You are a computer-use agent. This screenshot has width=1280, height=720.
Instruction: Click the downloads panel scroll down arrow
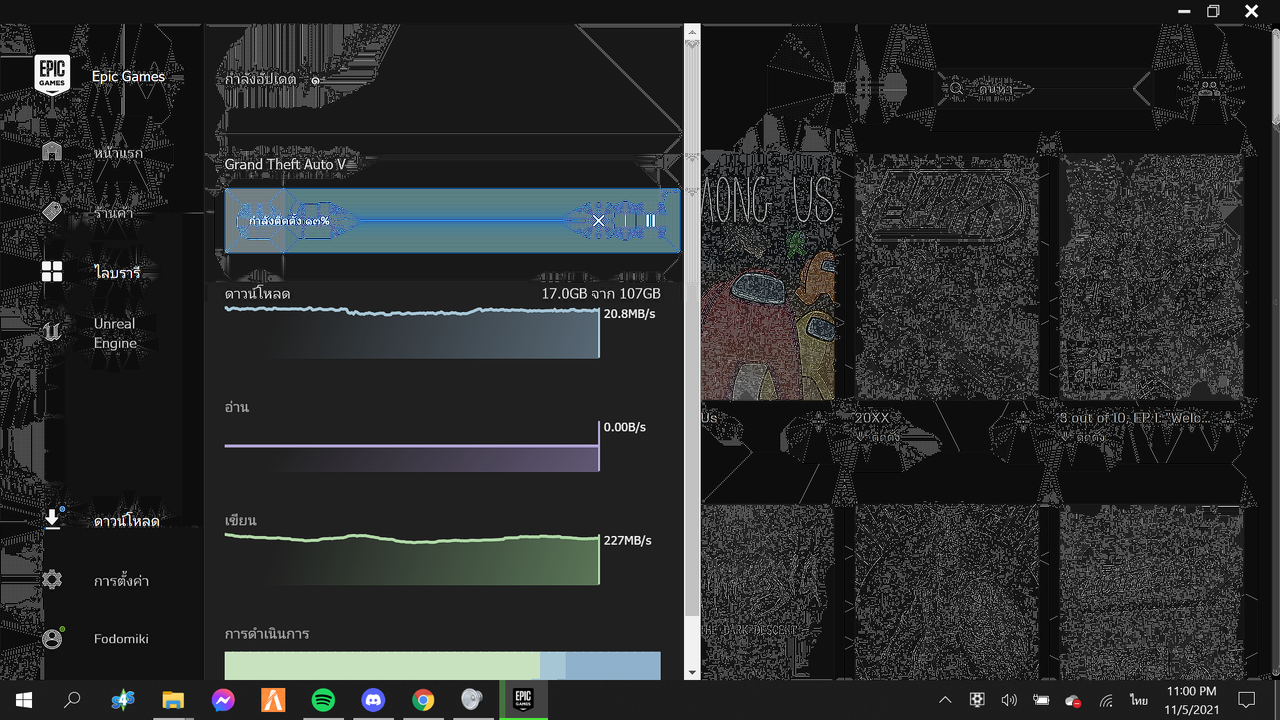pyautogui.click(x=692, y=673)
